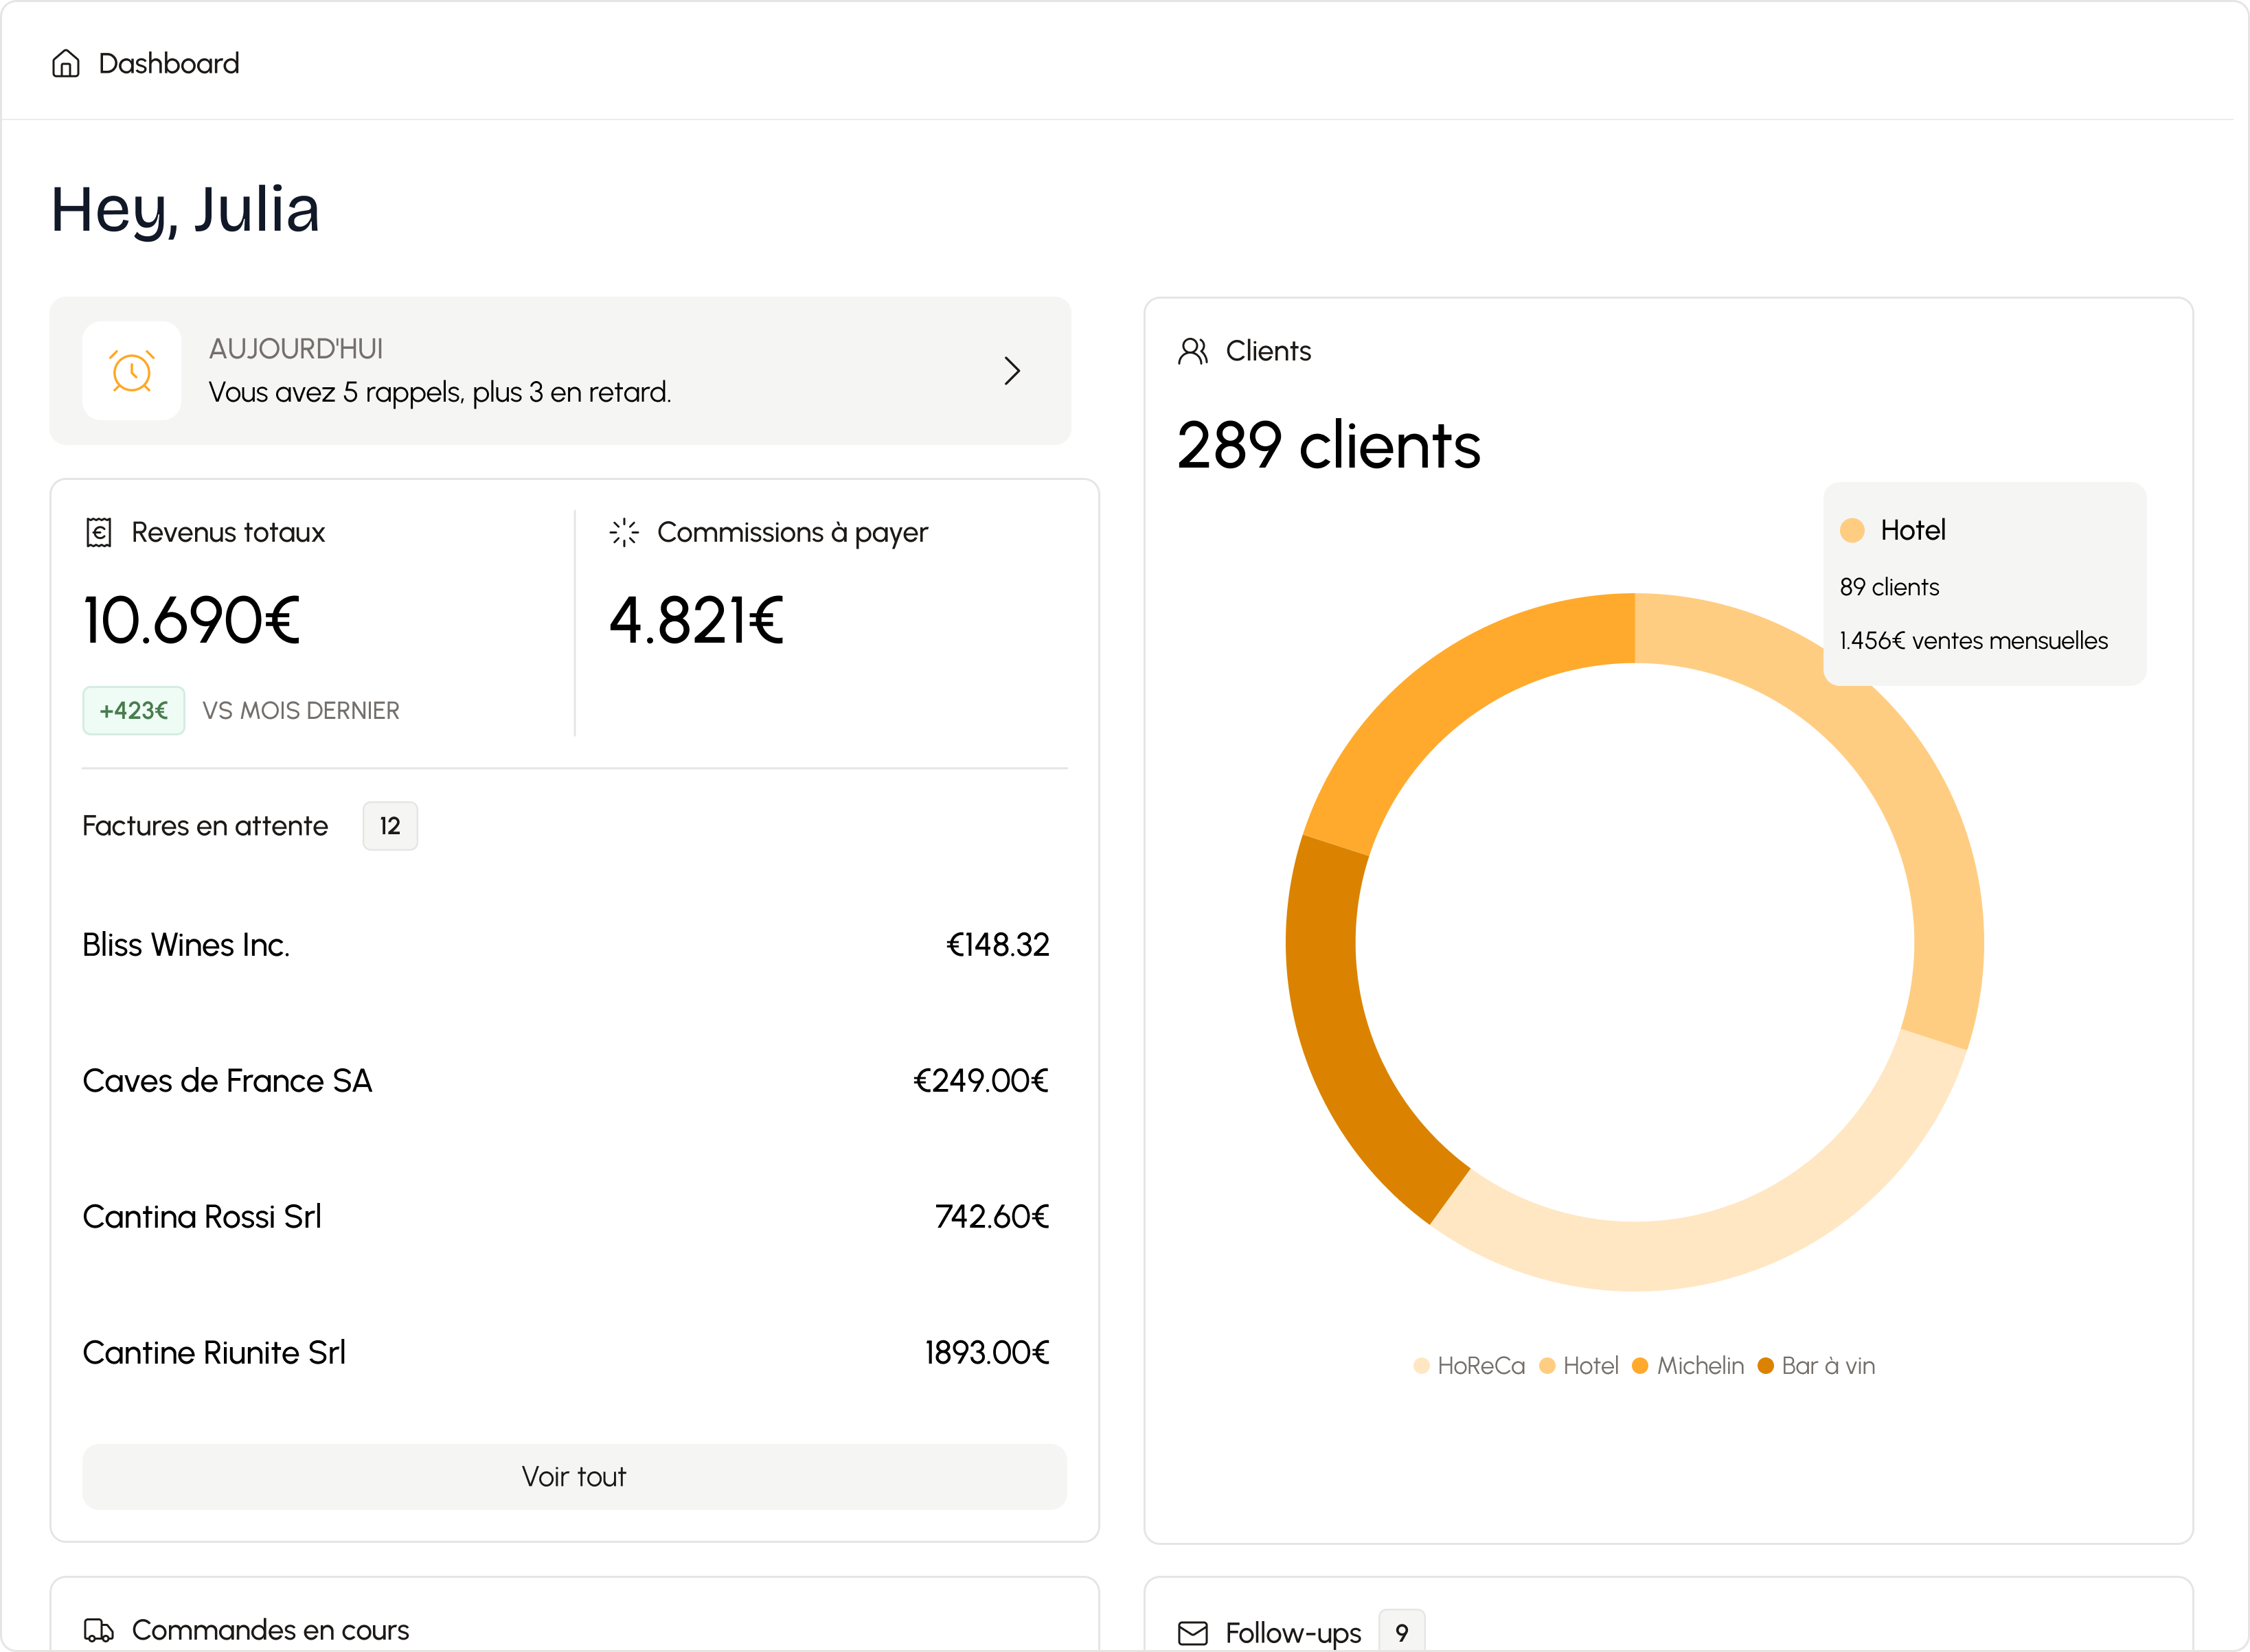Click the Factures en attente count badge 12
The height and width of the screenshot is (1652, 2250).
point(390,826)
